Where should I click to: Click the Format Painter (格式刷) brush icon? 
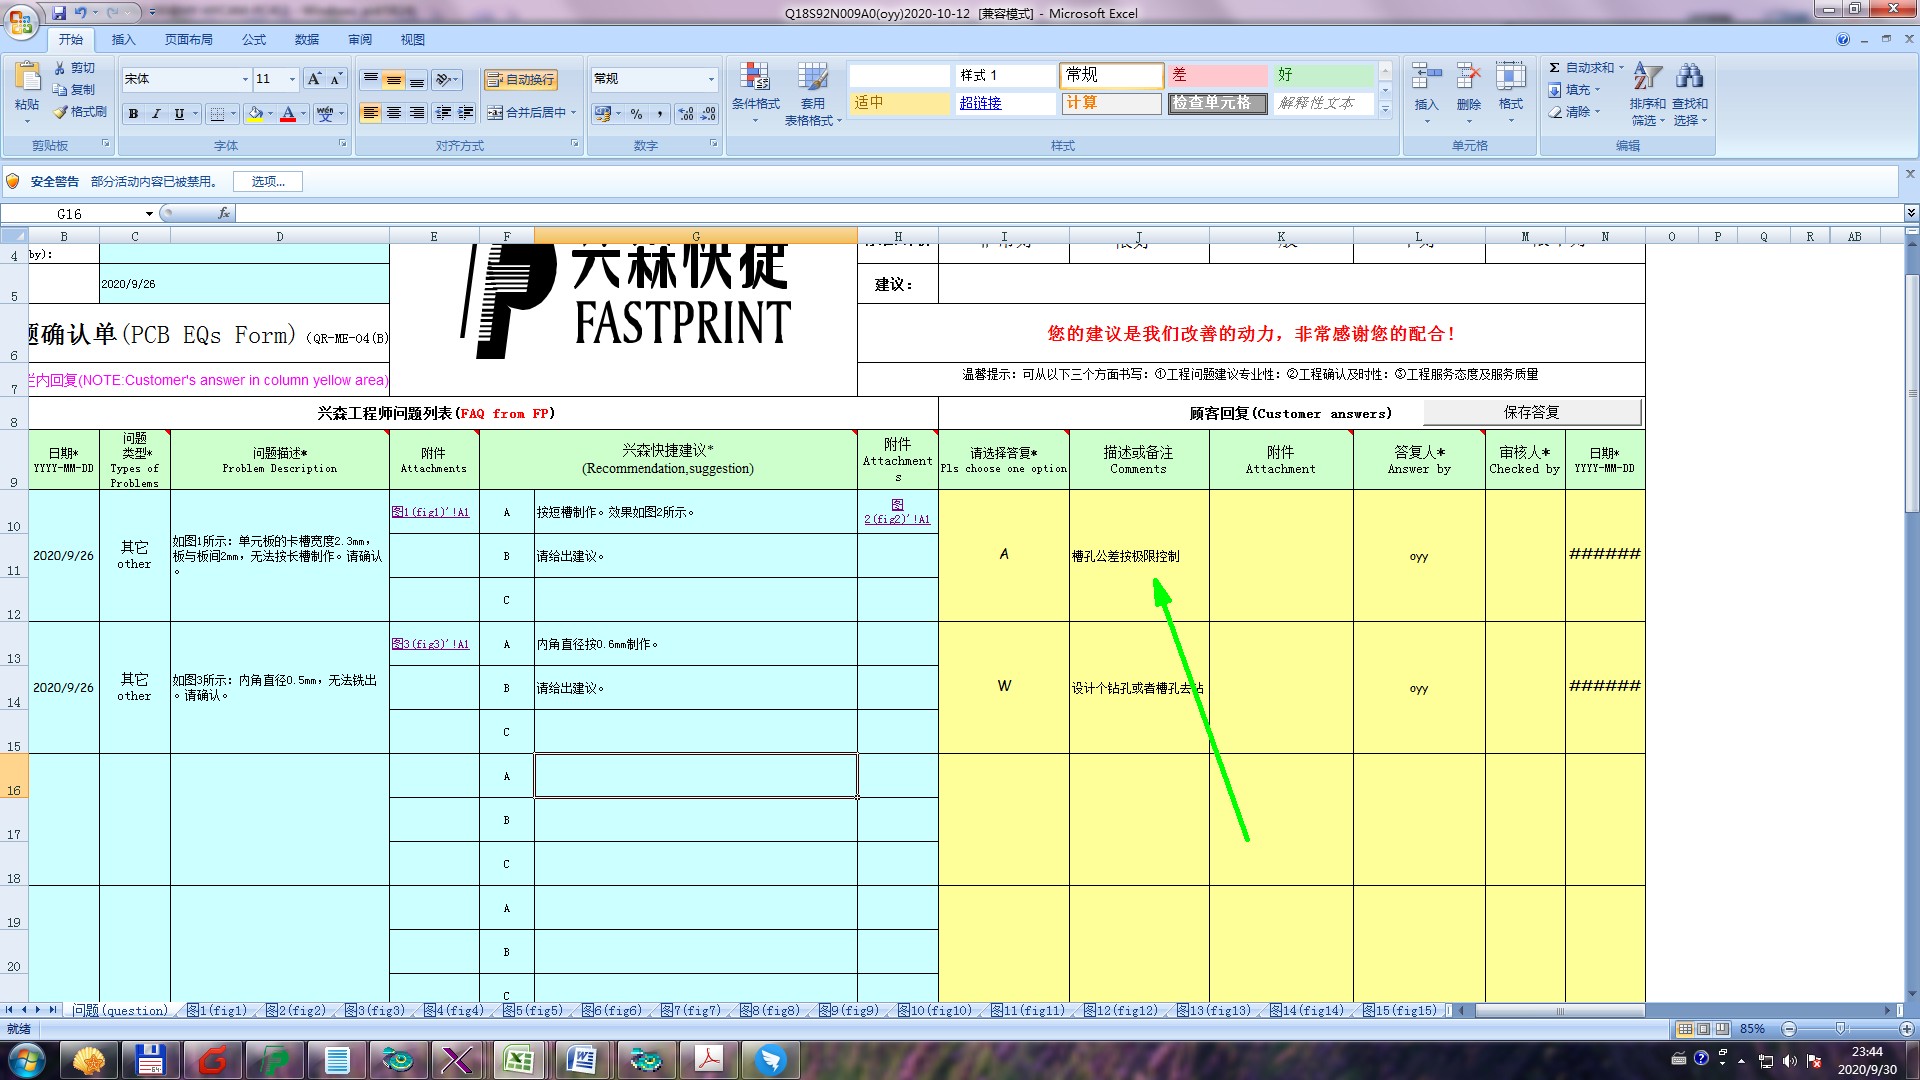pyautogui.click(x=61, y=112)
